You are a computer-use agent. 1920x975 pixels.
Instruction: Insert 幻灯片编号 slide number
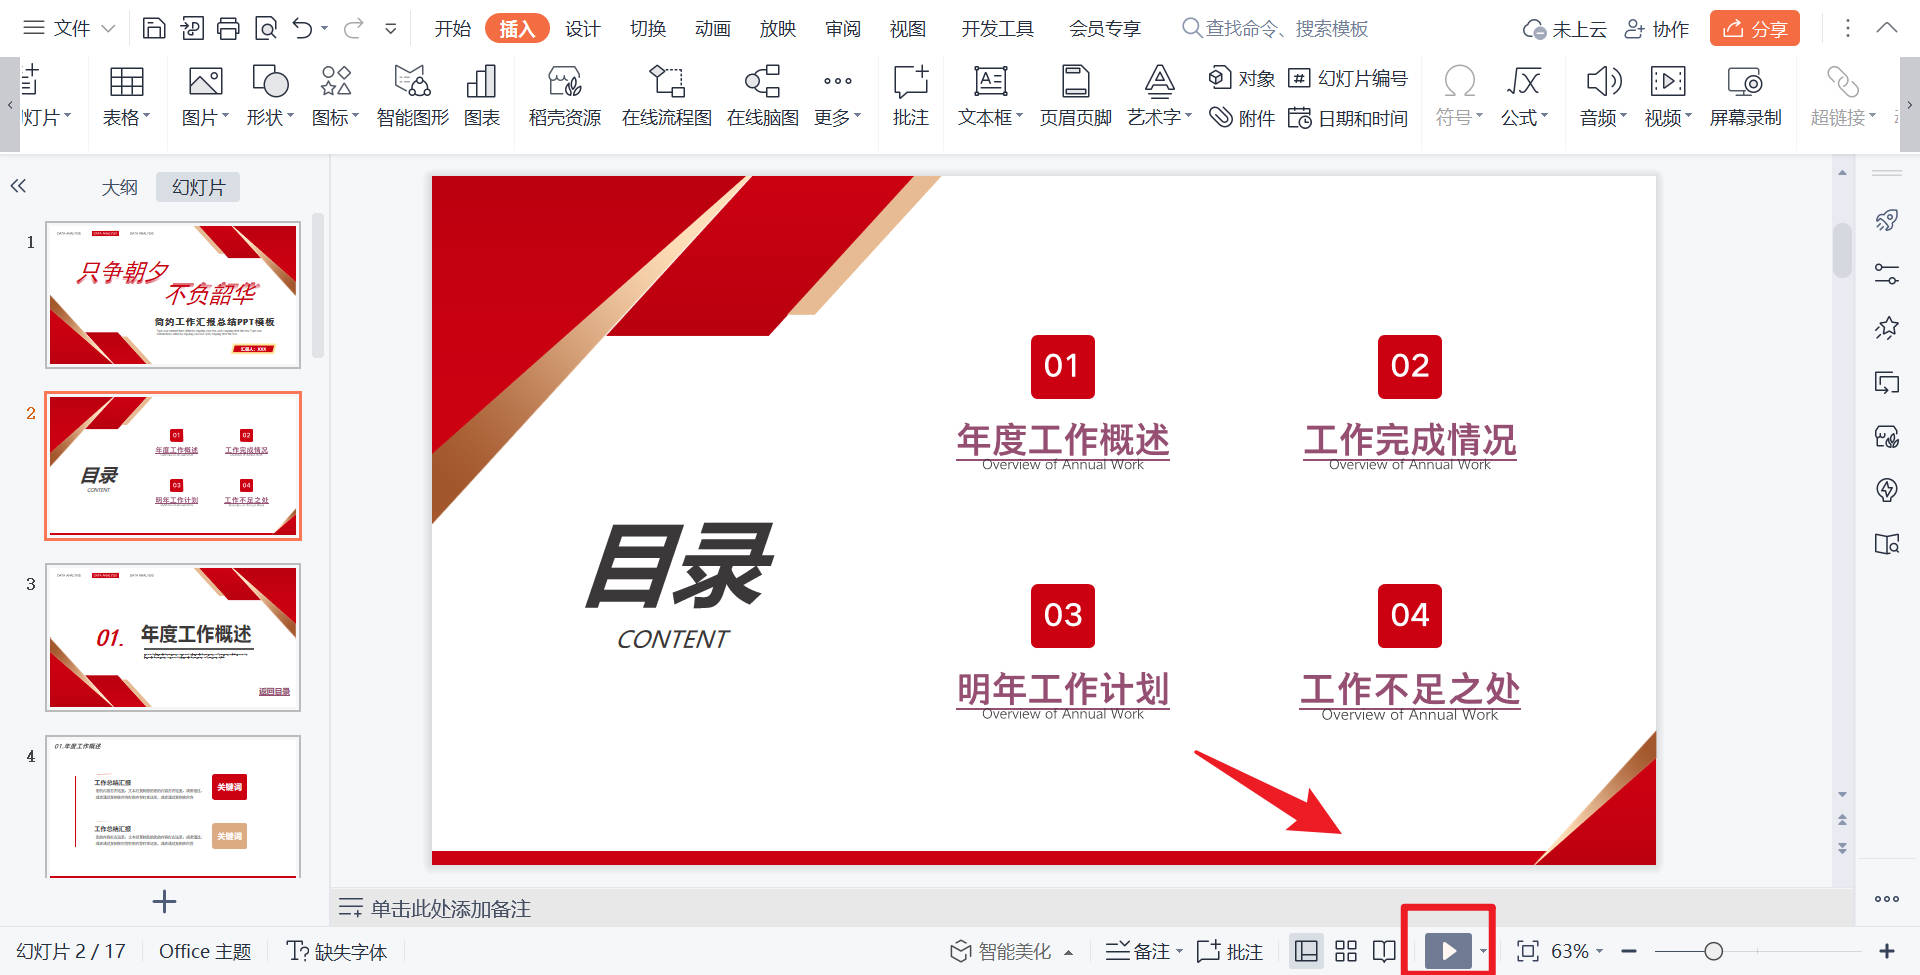click(1347, 78)
